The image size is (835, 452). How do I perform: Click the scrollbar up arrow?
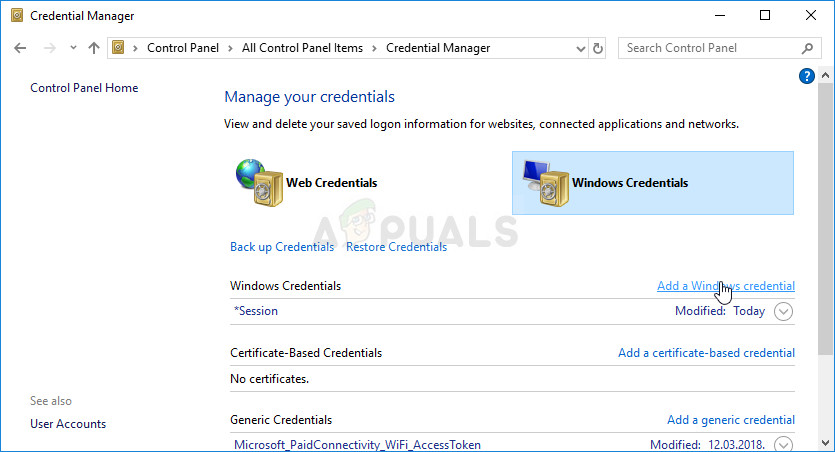pyautogui.click(x=825, y=75)
